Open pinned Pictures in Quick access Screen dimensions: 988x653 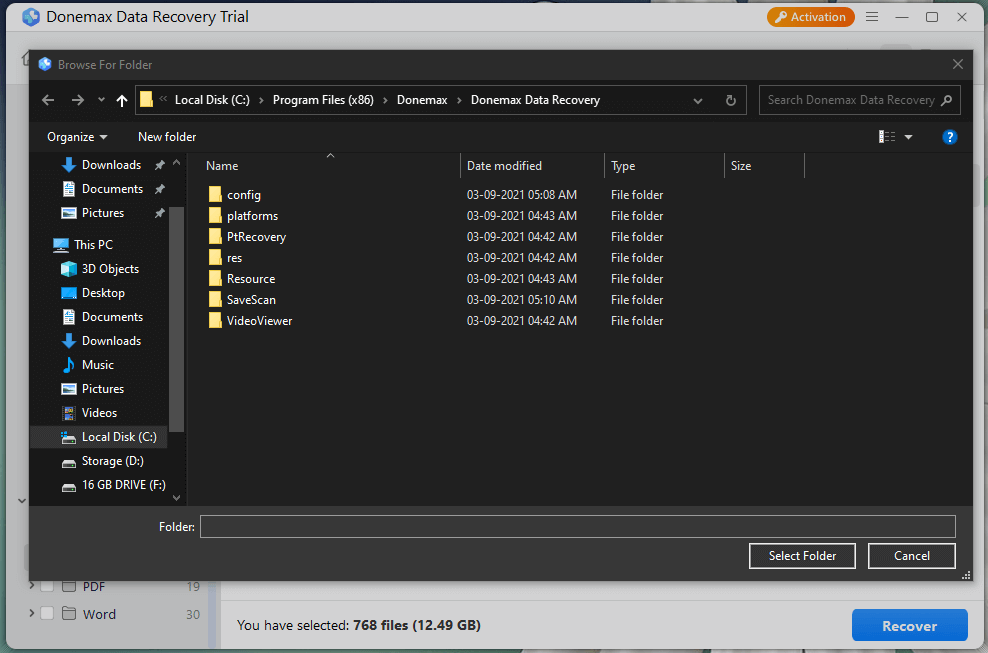103,213
